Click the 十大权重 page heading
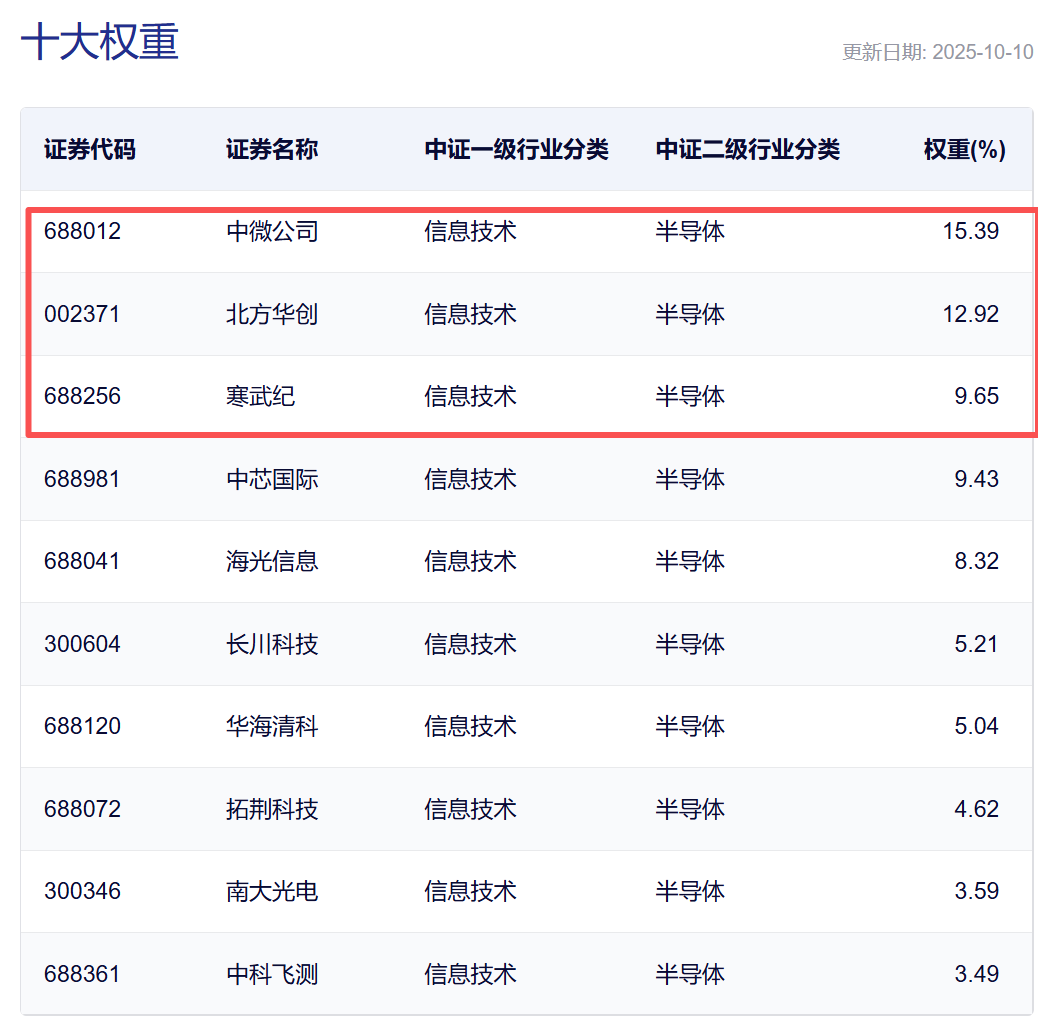The width and height of the screenshot is (1038, 1023). coord(100,43)
